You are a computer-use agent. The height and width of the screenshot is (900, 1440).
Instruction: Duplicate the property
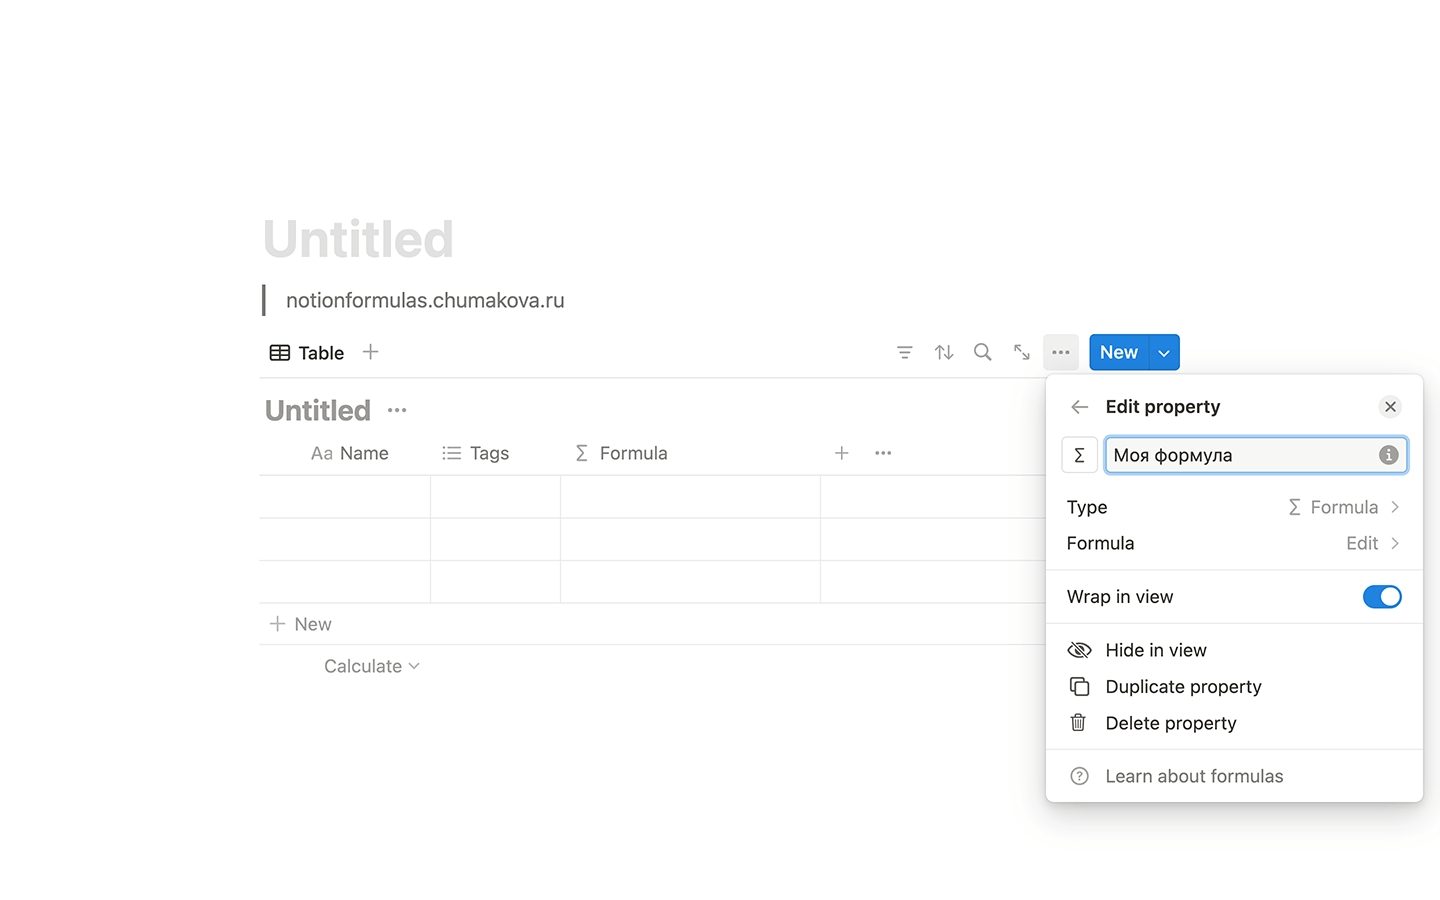tap(1234, 687)
